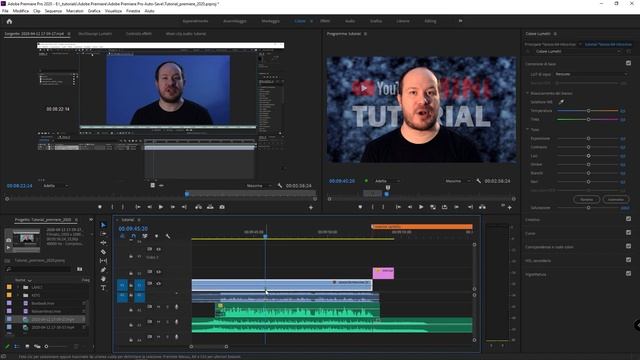Open Source monitor settings wrench

click(280, 186)
